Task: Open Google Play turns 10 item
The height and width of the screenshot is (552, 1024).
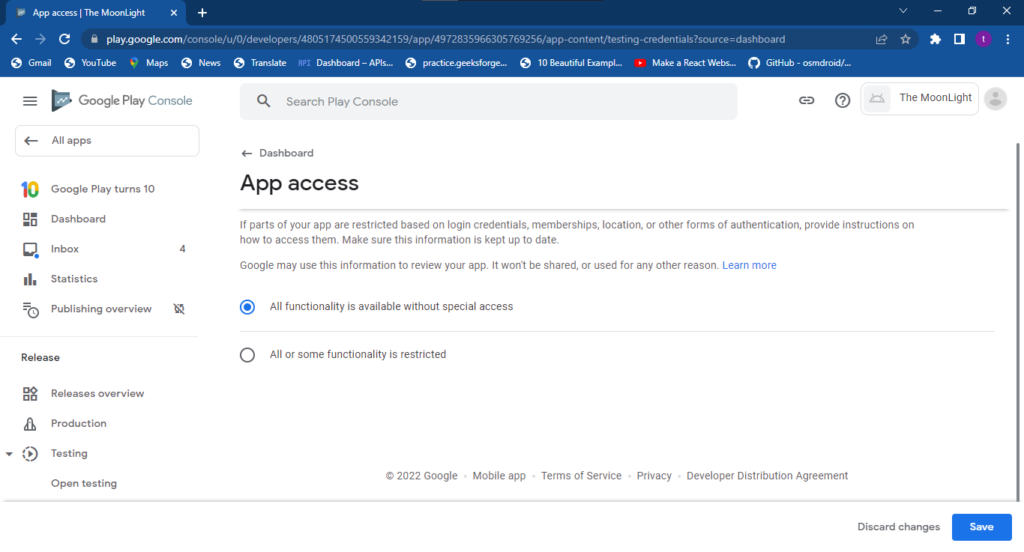Action: coord(103,189)
